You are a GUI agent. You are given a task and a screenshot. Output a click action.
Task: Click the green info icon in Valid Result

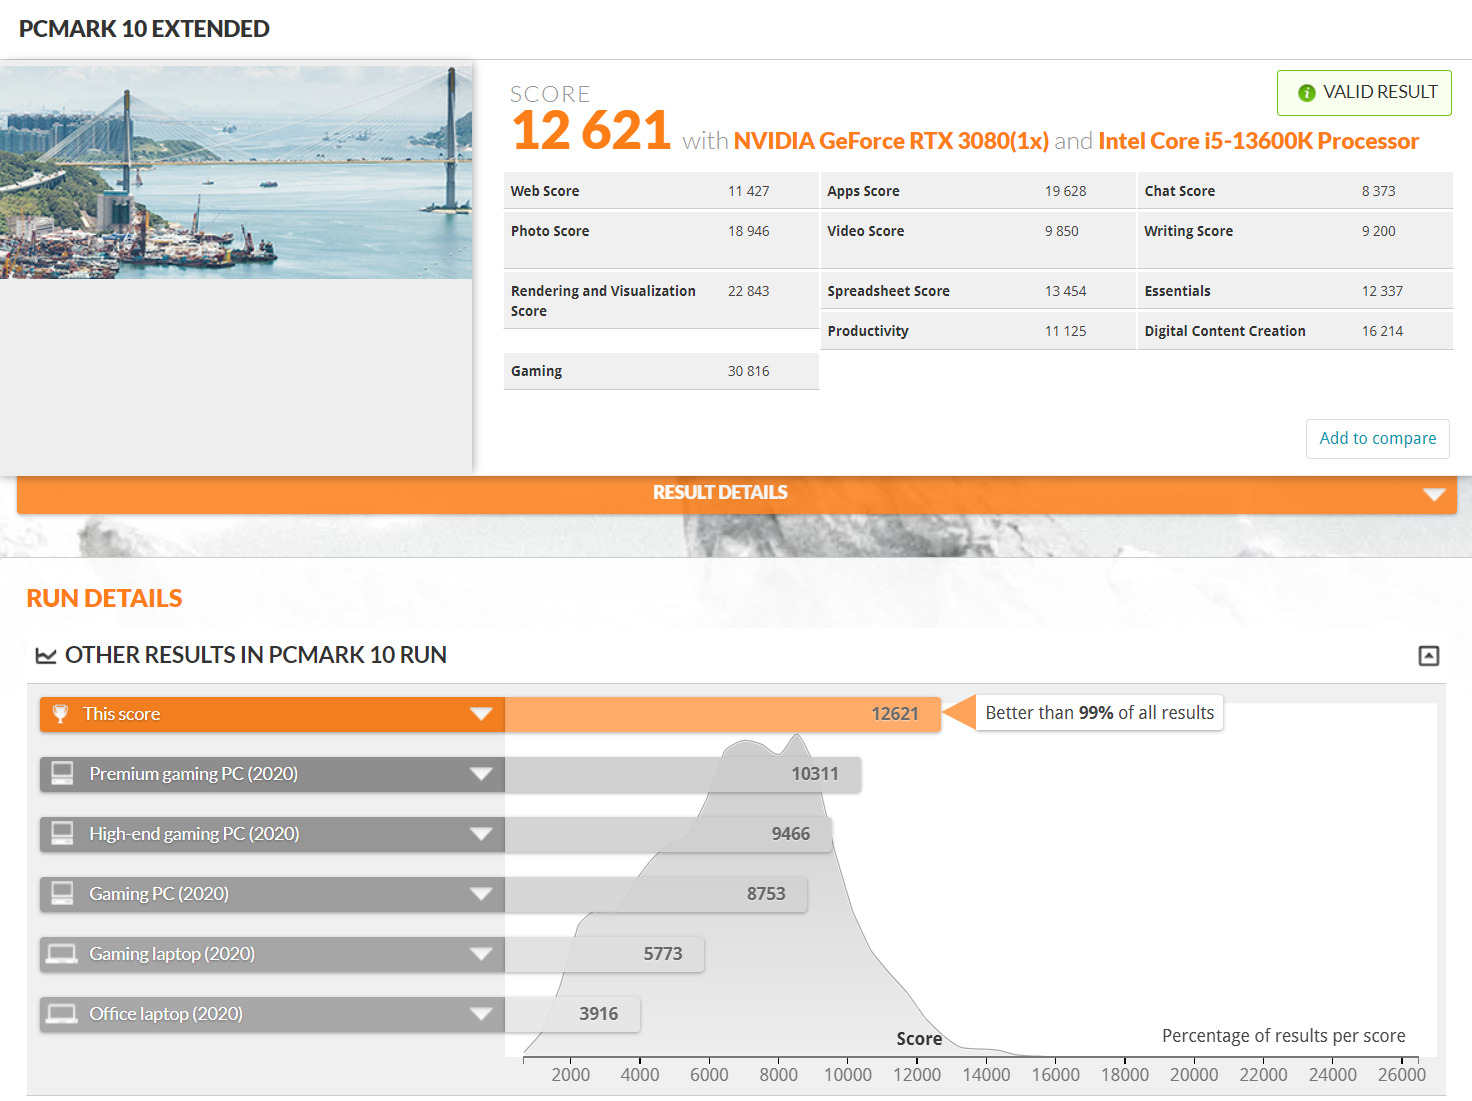click(1306, 93)
